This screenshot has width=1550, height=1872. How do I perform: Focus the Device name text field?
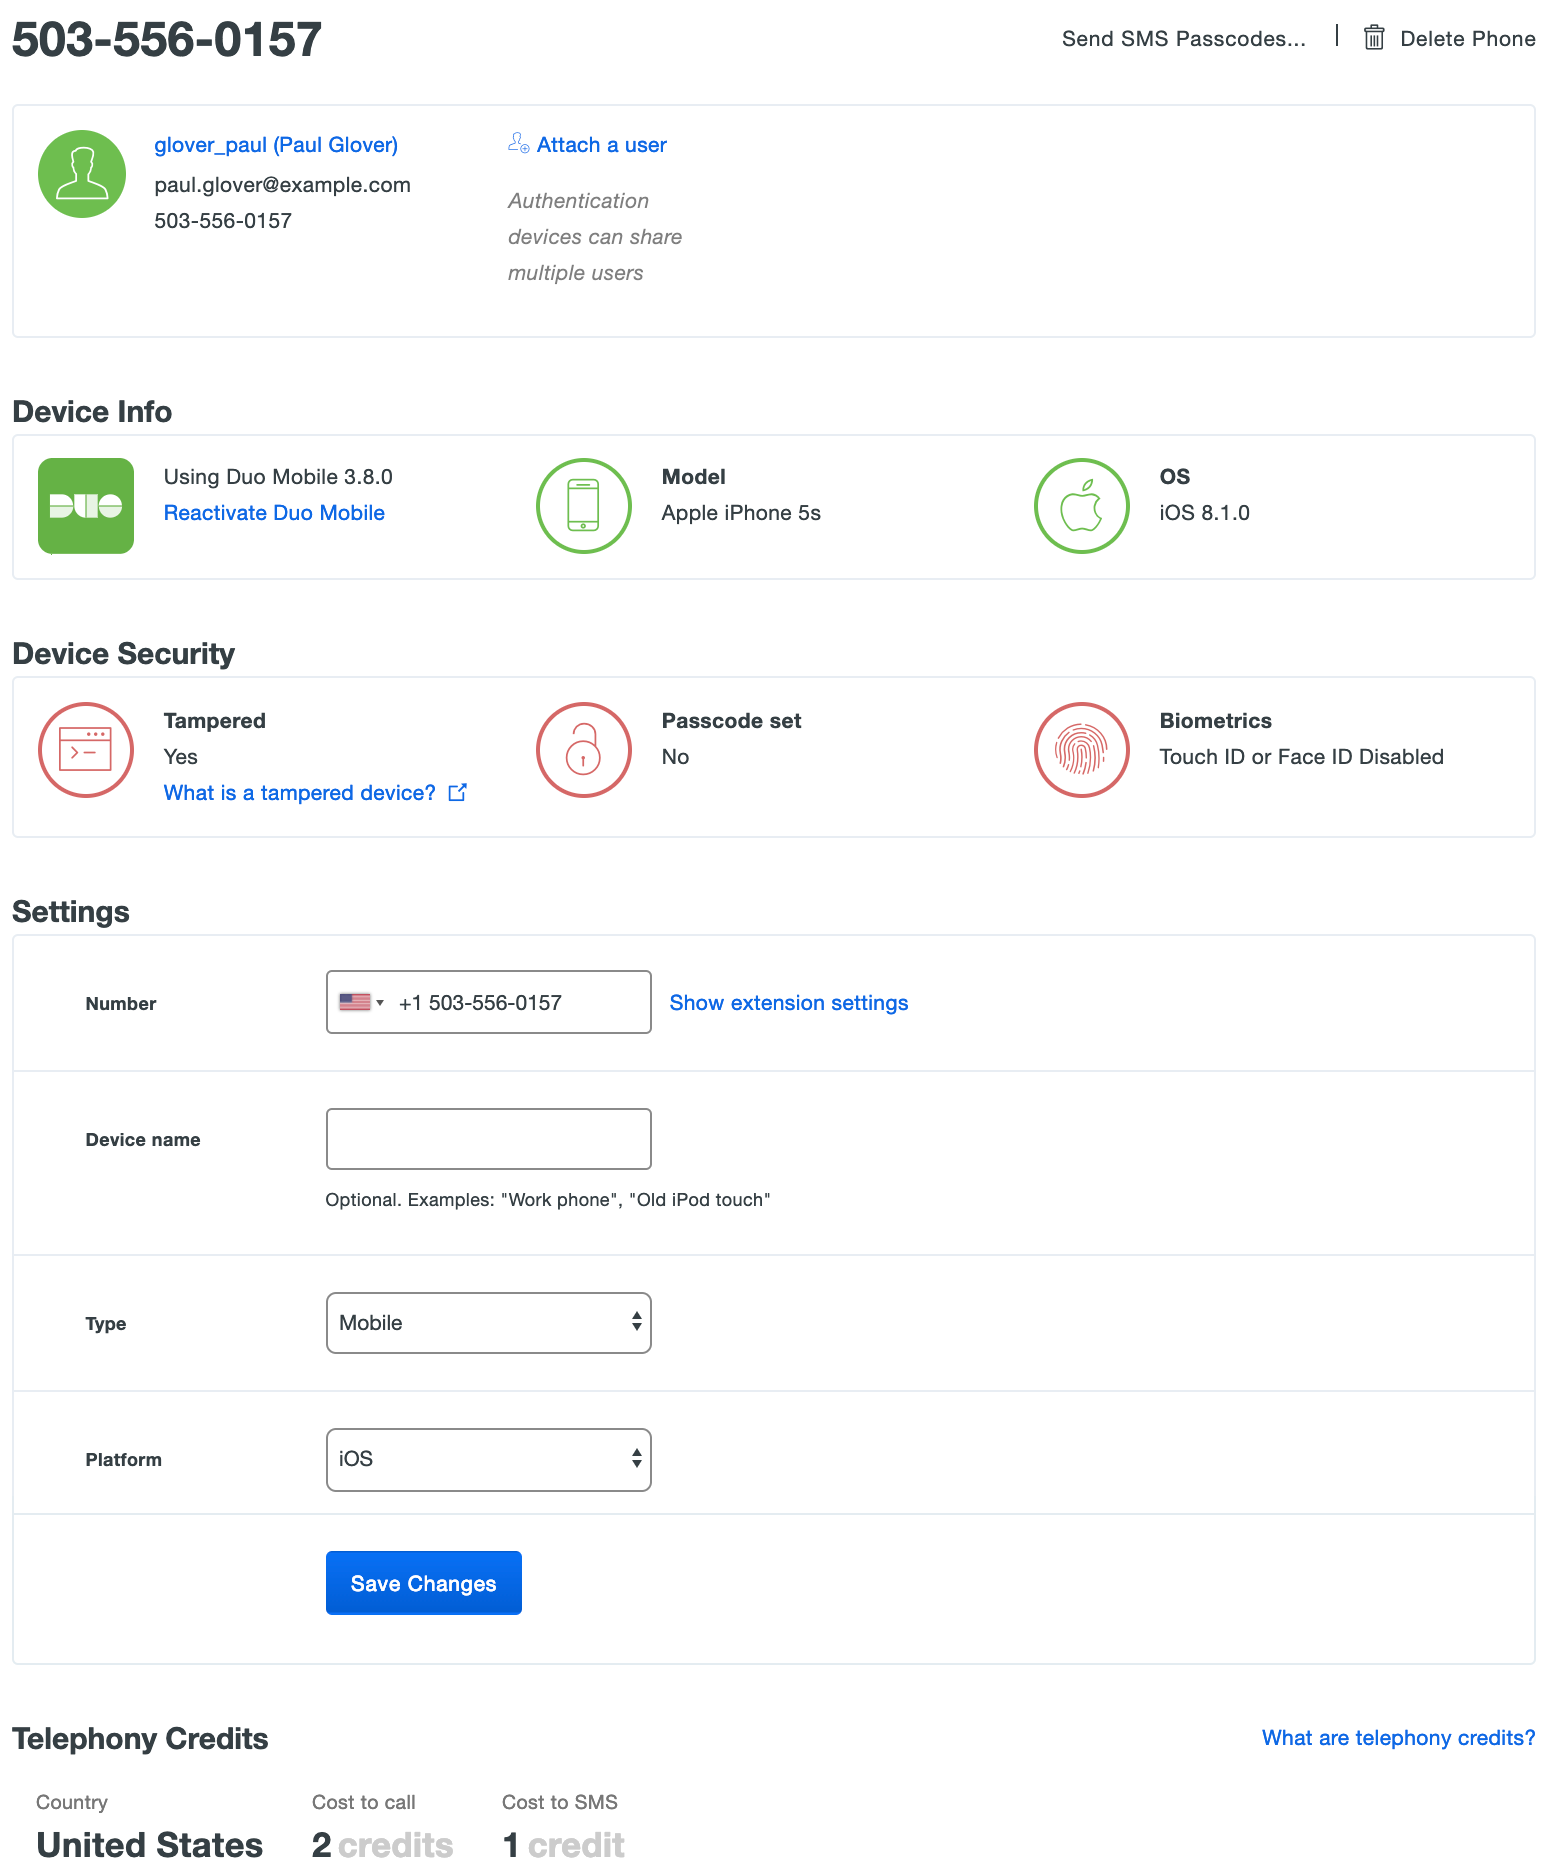point(488,1139)
